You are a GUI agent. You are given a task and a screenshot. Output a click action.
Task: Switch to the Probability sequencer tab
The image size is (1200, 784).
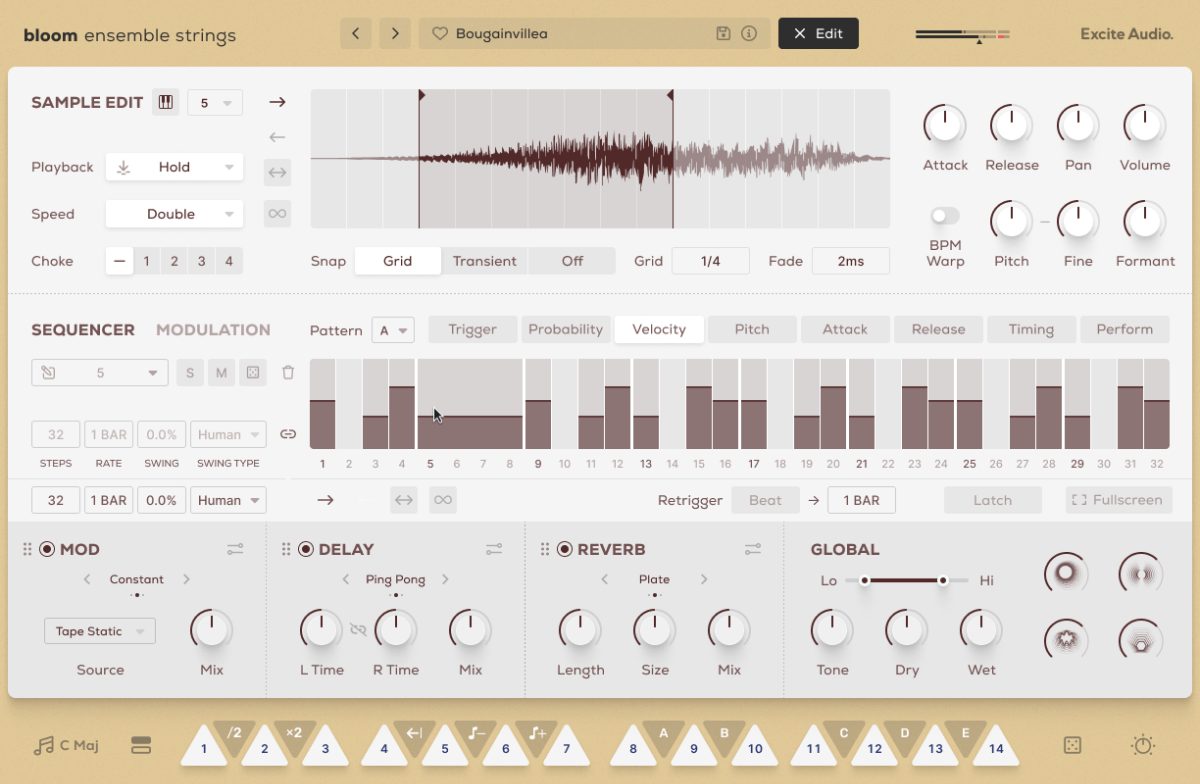click(x=566, y=328)
